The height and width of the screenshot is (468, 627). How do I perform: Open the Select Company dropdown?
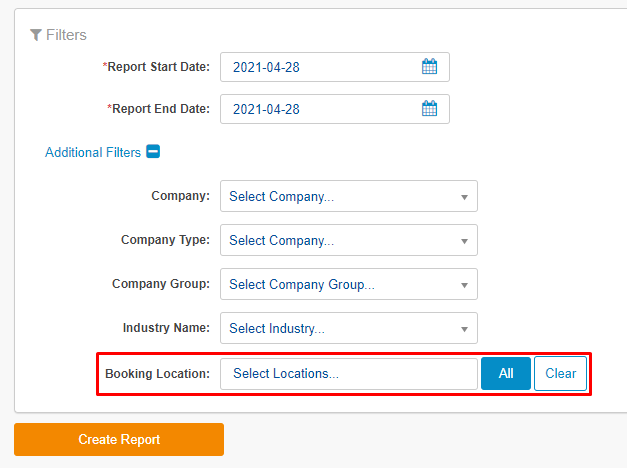click(x=349, y=196)
